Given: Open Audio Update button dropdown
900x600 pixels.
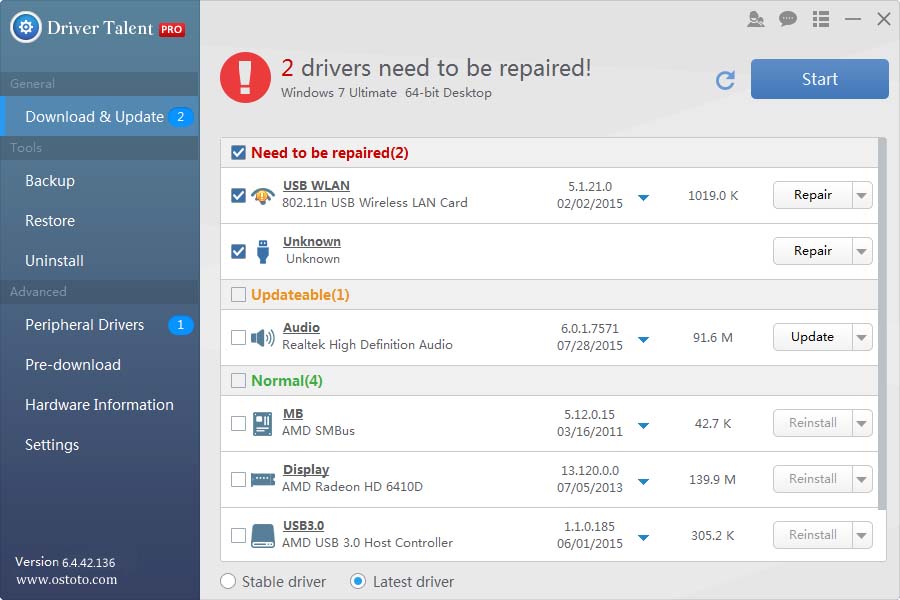Looking at the screenshot, I should [x=862, y=337].
